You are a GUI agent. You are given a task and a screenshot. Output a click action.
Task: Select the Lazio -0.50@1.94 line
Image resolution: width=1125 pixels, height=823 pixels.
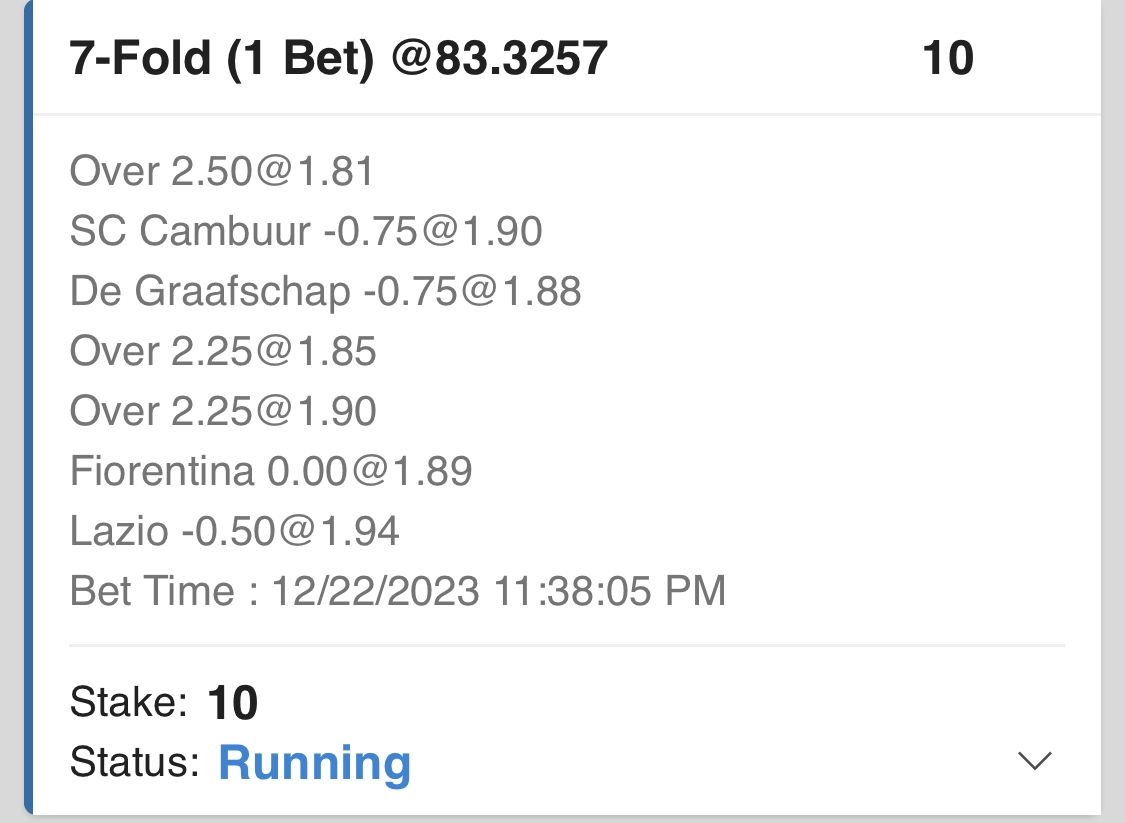(235, 531)
